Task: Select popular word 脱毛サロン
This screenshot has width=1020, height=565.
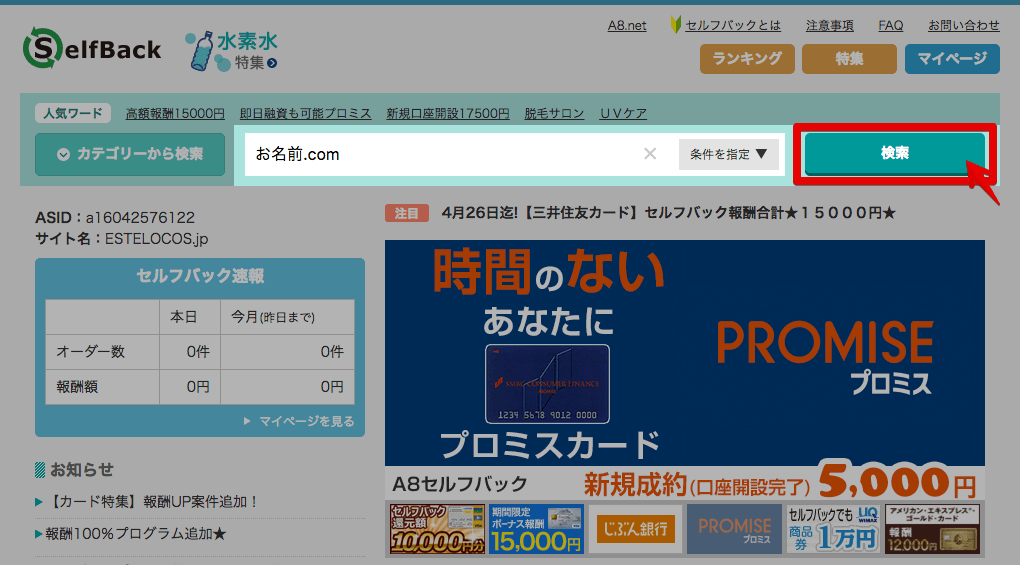Action: (554, 113)
